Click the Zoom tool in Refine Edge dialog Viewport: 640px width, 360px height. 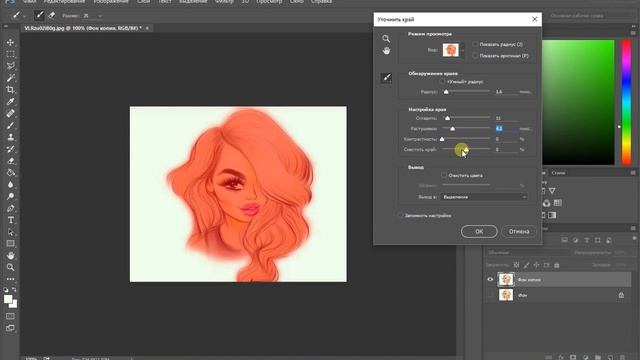click(386, 39)
